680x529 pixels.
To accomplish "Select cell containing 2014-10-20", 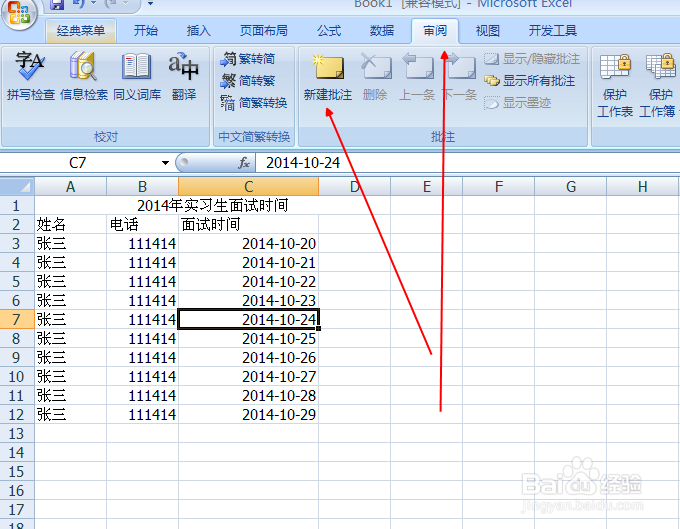I will (248, 244).
